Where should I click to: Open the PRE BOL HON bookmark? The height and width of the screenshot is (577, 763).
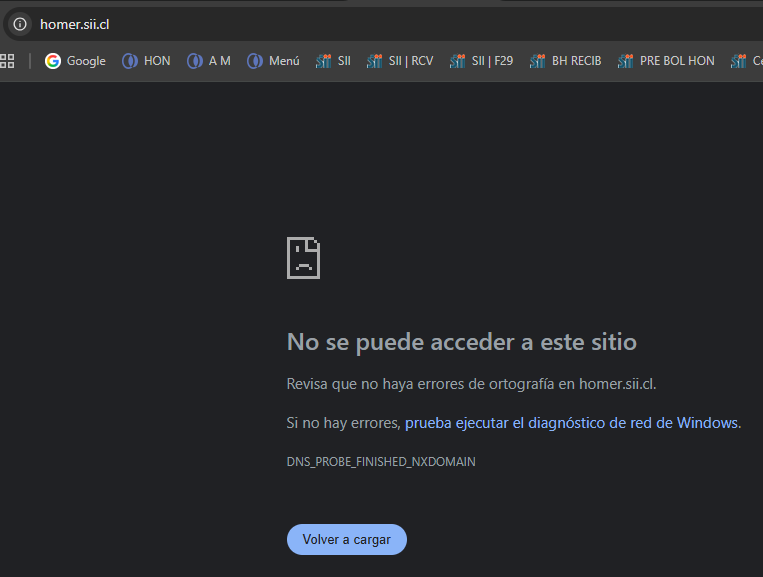666,61
